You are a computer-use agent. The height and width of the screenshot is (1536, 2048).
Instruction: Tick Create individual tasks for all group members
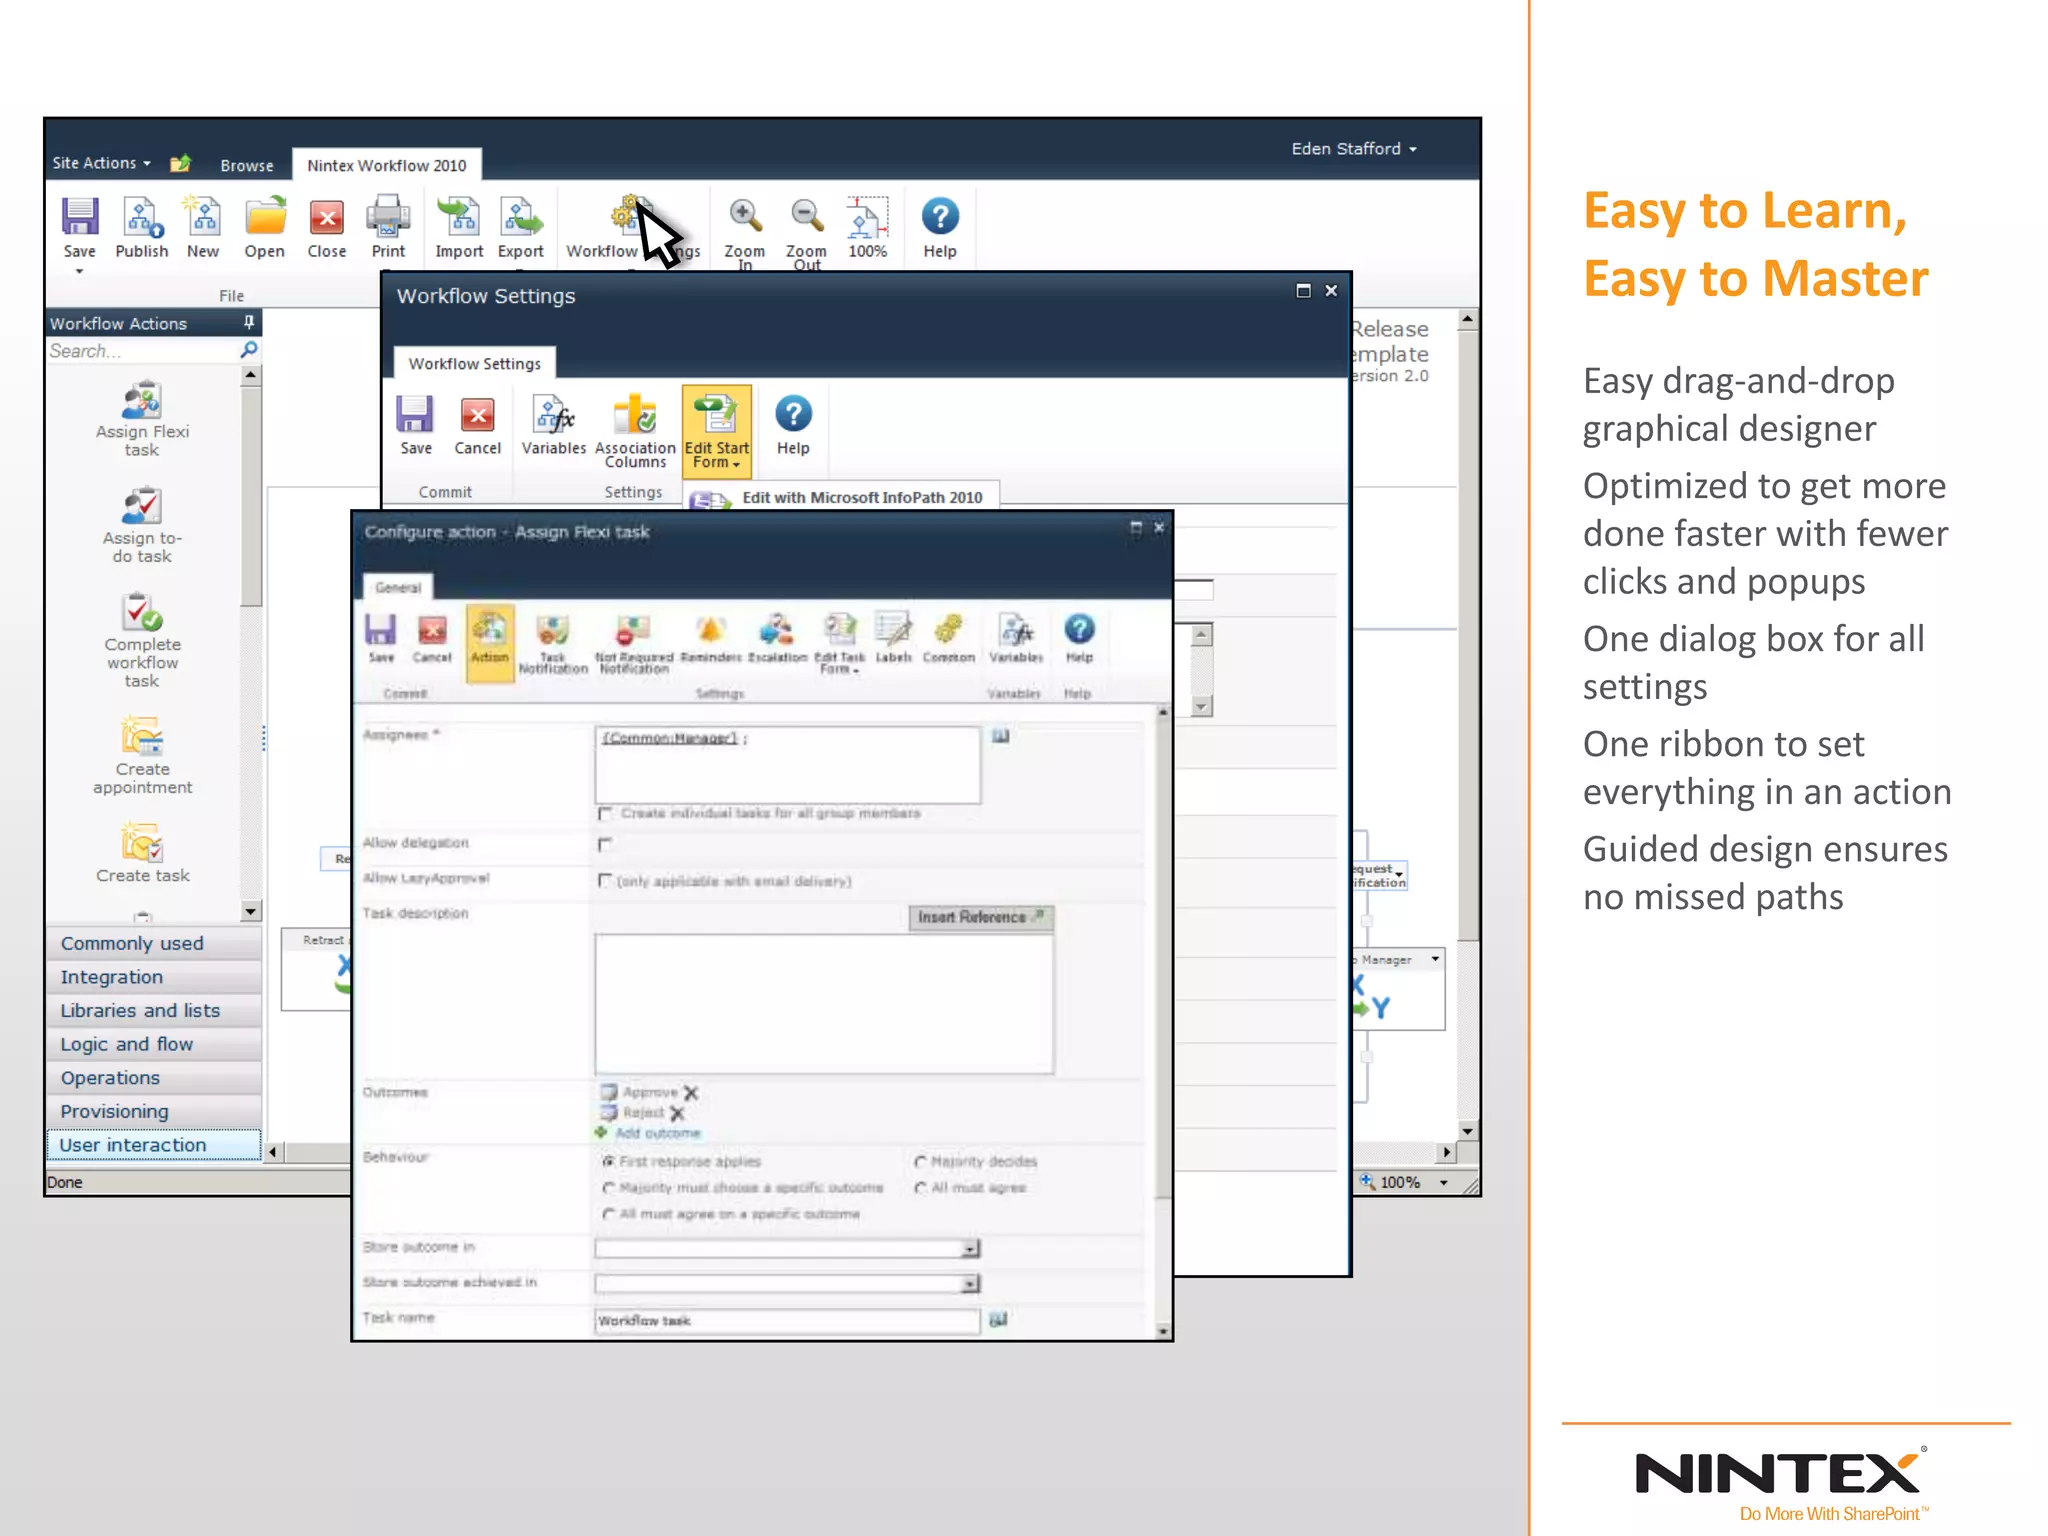coord(605,813)
